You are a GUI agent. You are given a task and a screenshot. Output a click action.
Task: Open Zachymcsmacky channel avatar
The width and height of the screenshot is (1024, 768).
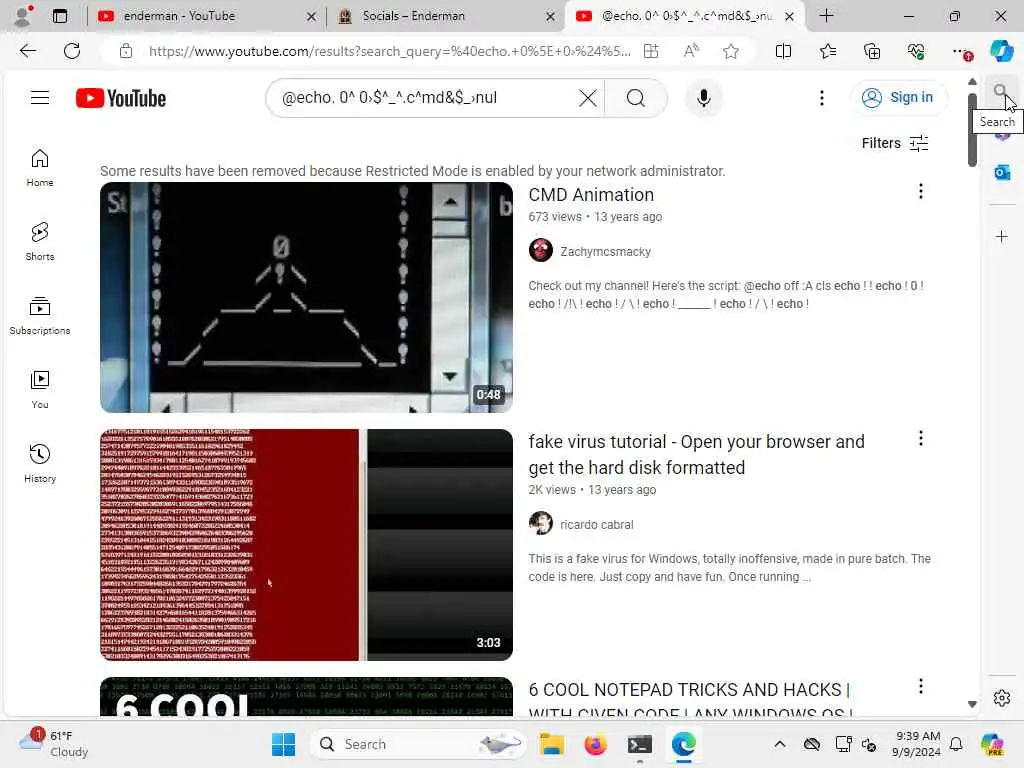[x=541, y=250]
